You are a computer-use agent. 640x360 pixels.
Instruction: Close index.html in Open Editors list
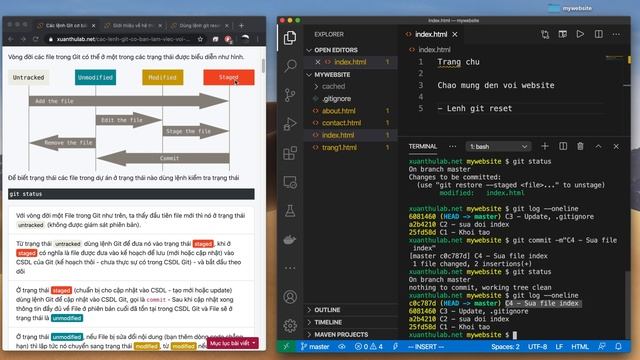318,62
